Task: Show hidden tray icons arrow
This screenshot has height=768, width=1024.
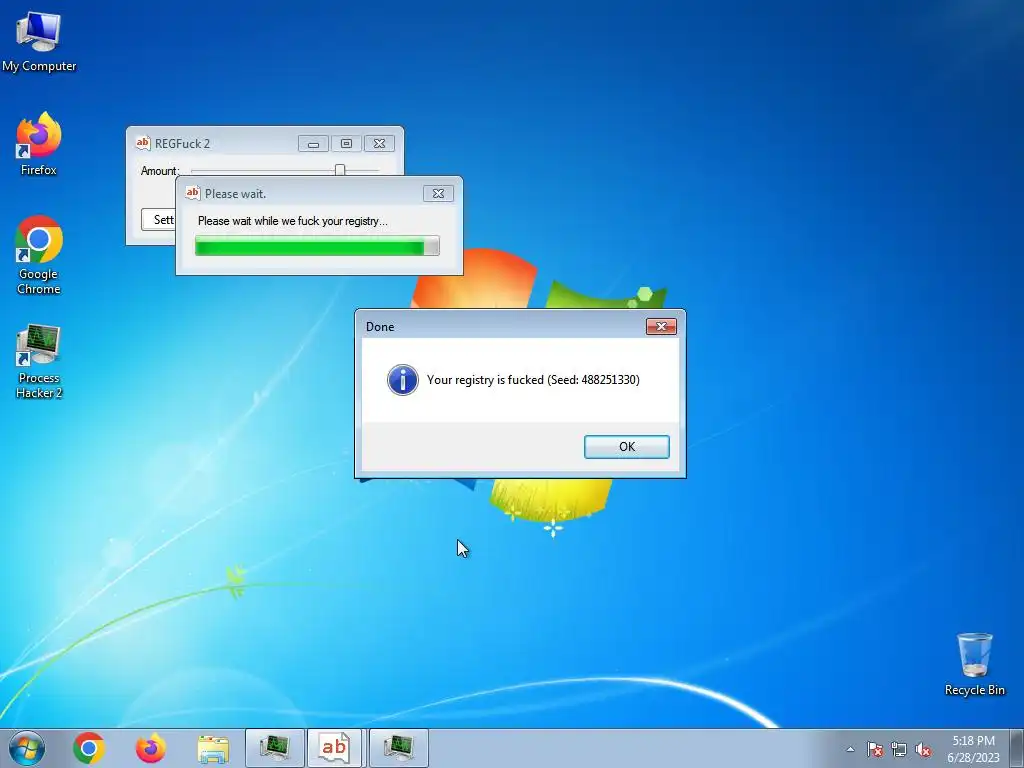Action: (x=850, y=749)
